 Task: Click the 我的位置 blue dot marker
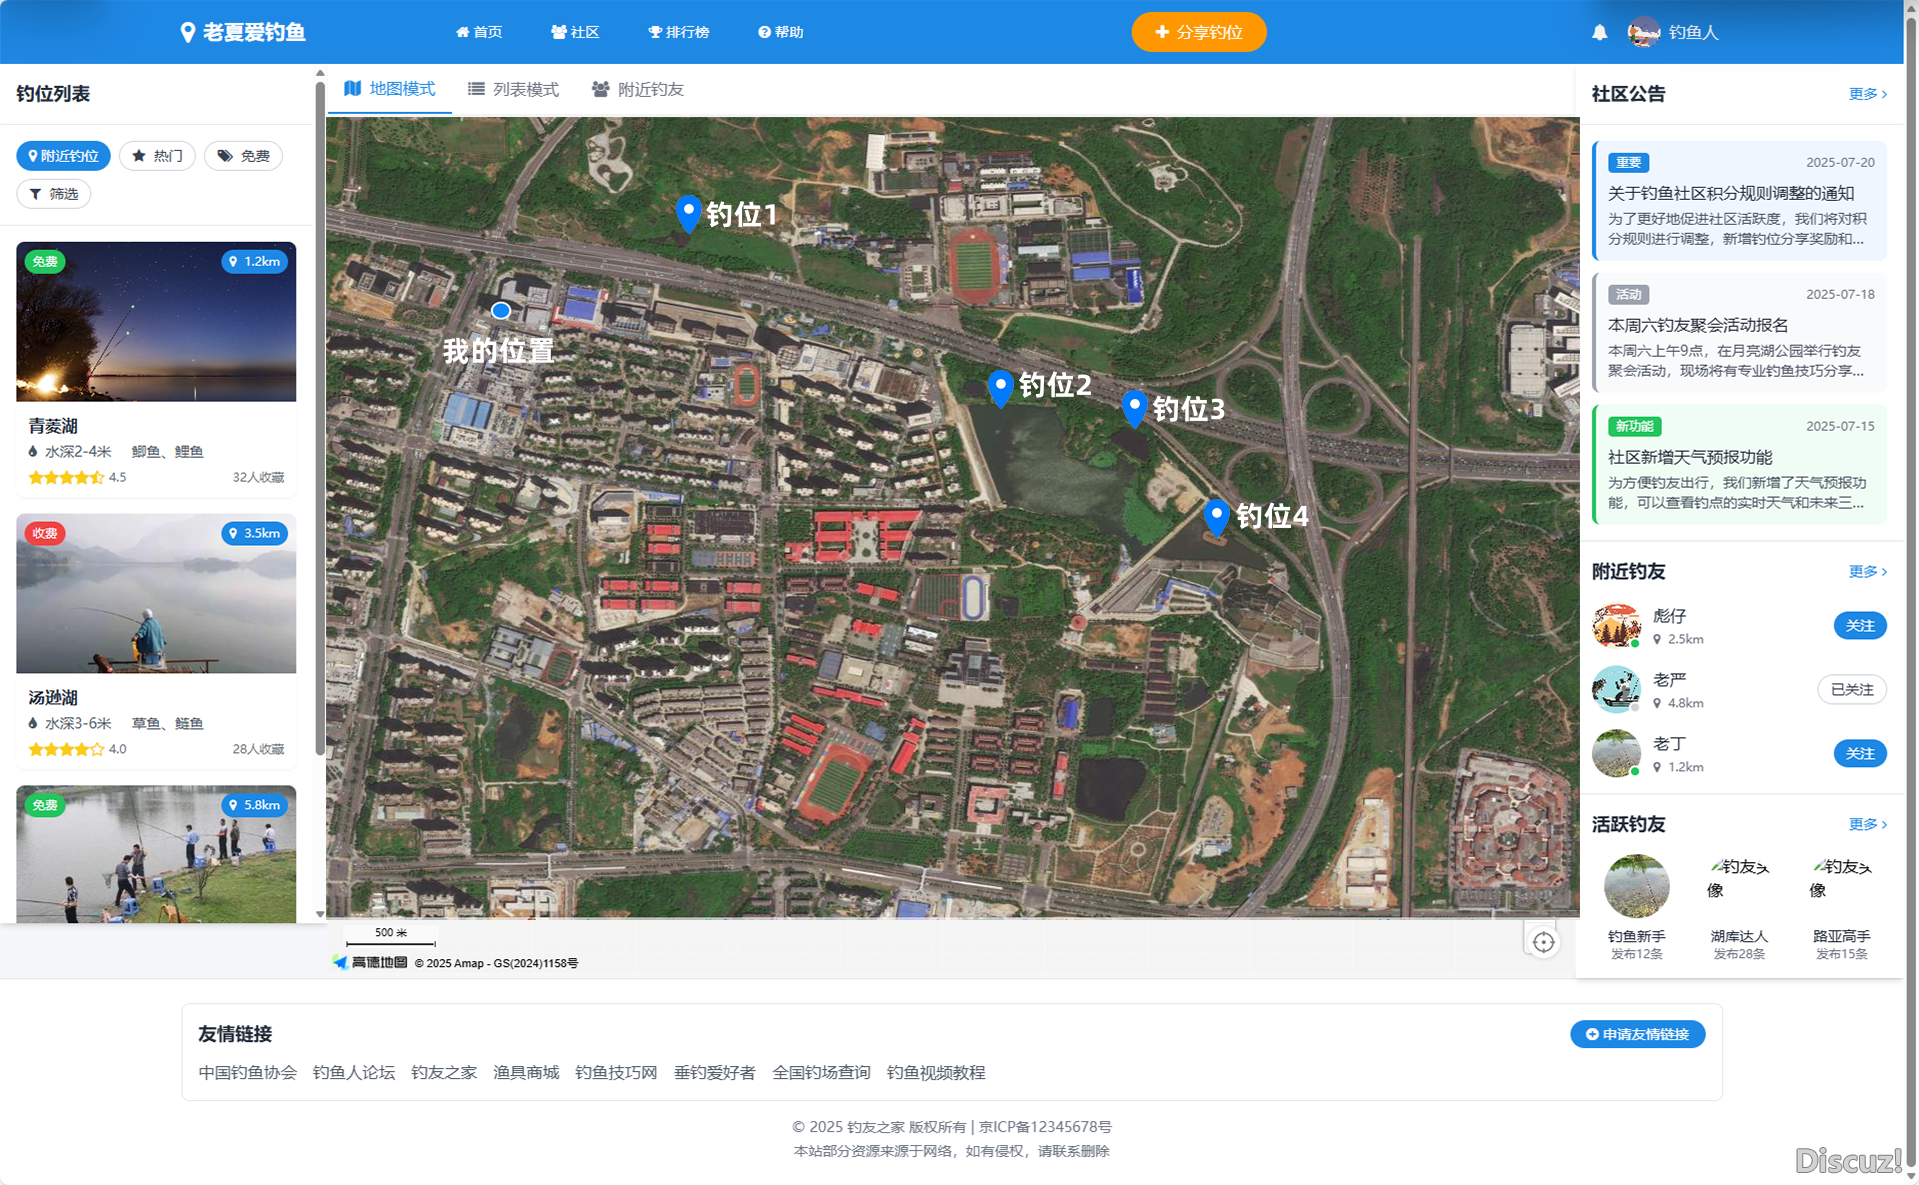(501, 311)
